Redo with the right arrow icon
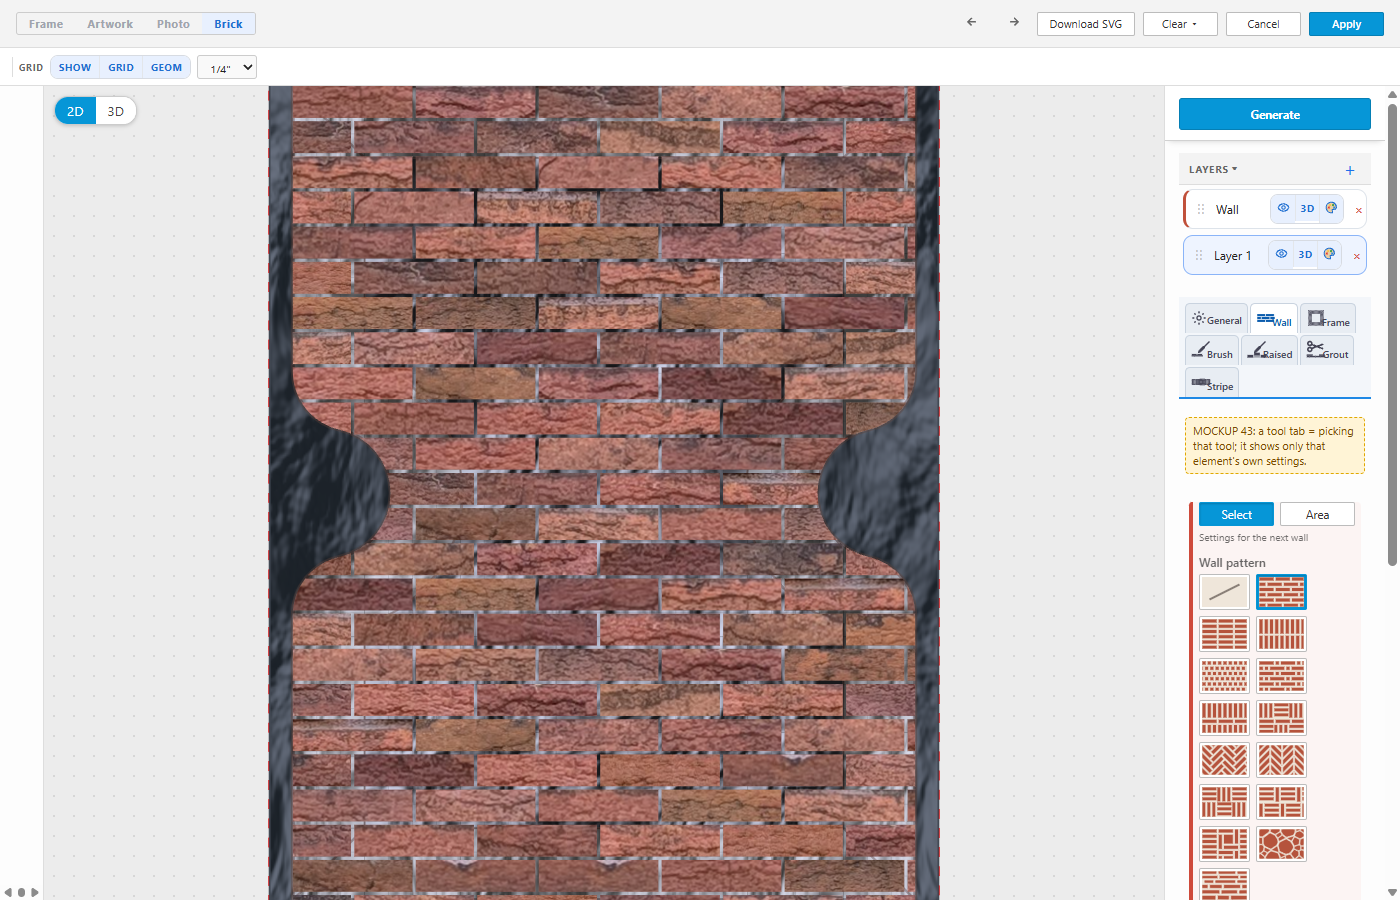 click(1014, 22)
